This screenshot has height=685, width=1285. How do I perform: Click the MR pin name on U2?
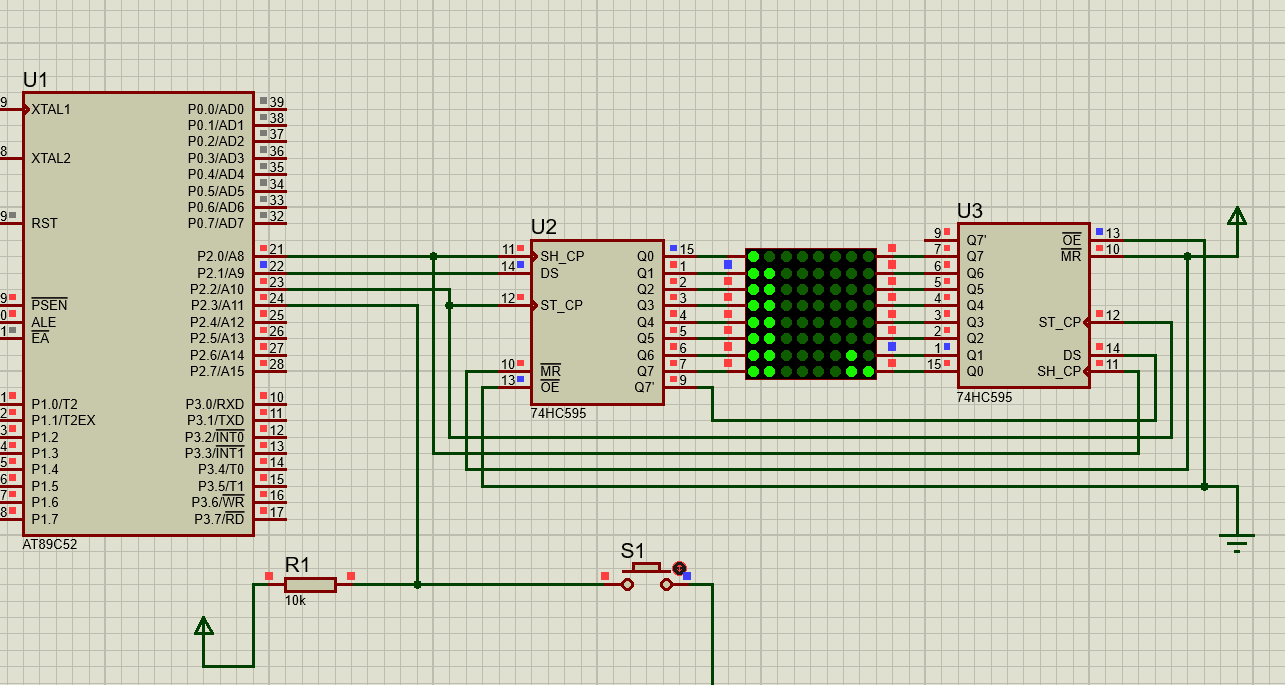pyautogui.click(x=550, y=370)
